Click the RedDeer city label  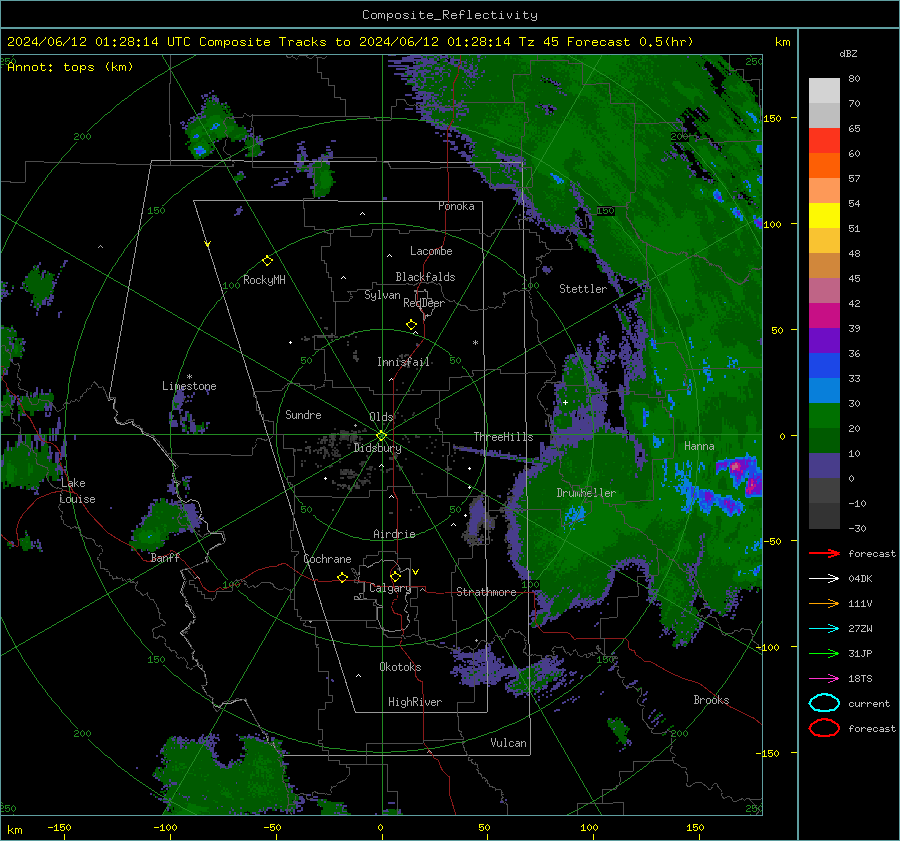(x=424, y=303)
